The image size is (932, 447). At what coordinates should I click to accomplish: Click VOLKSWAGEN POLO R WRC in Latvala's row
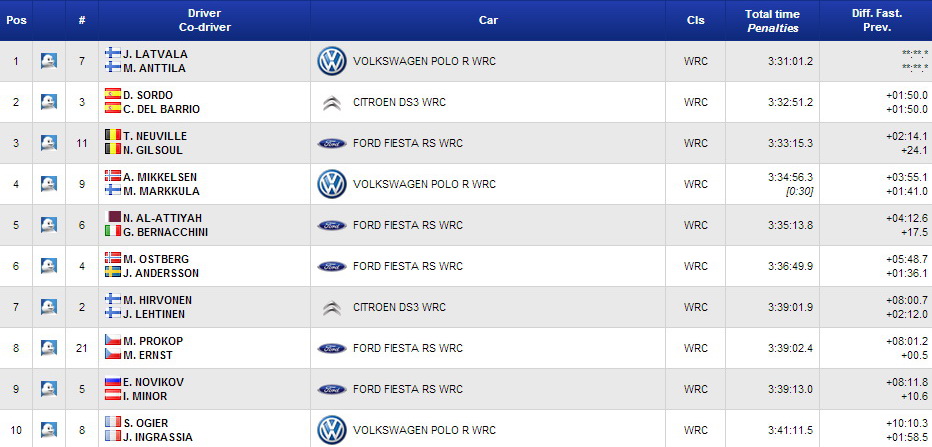424,61
